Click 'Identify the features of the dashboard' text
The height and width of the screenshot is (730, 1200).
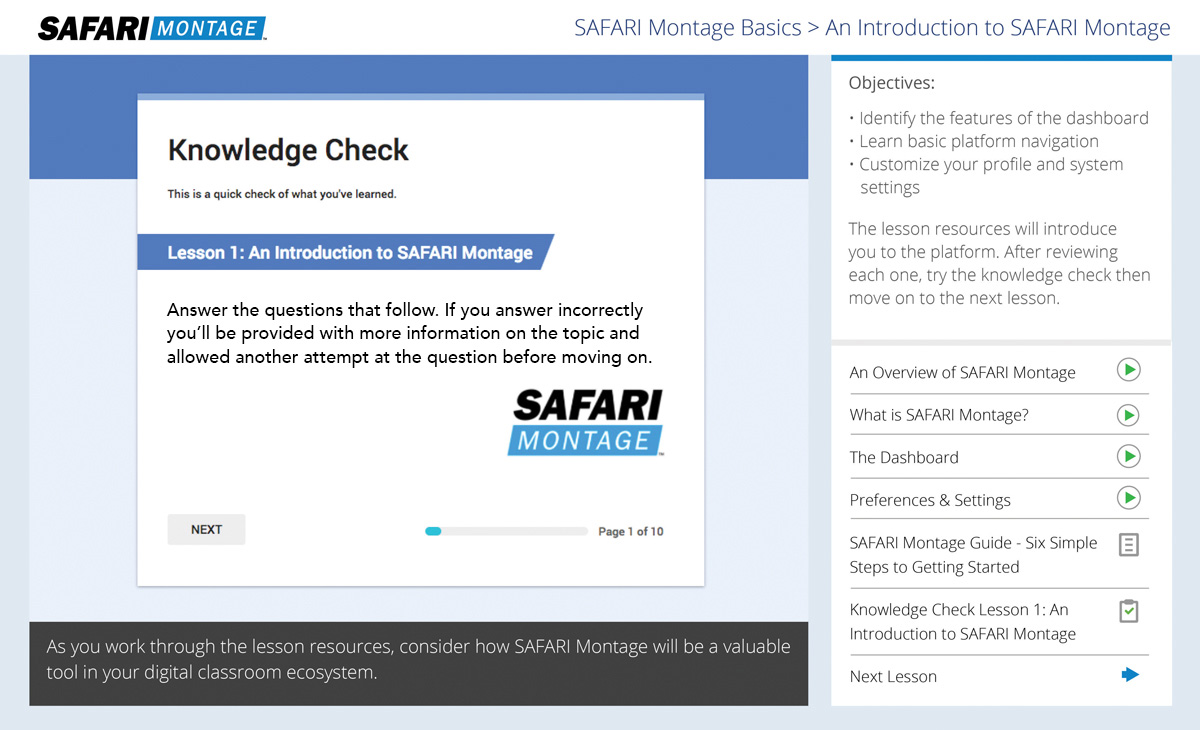pyautogui.click(x=1003, y=118)
